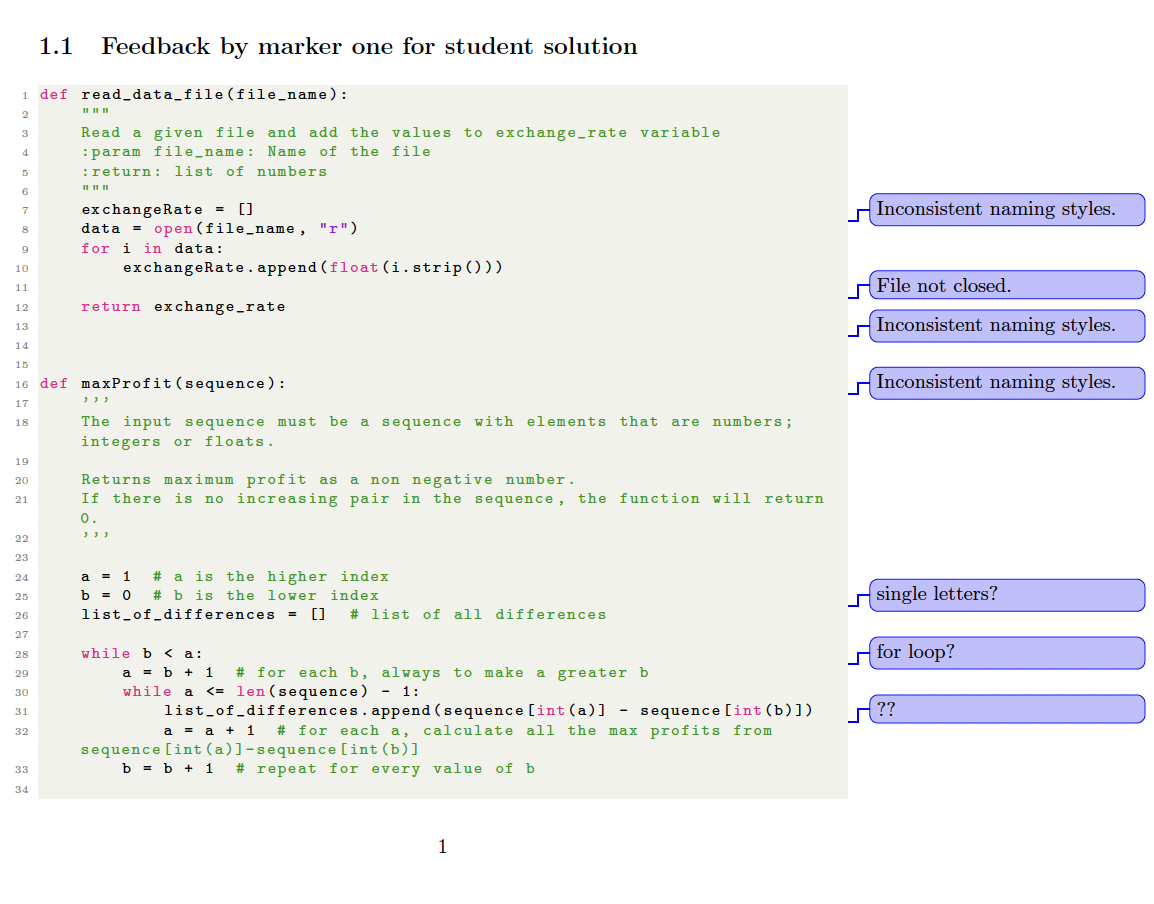Image resolution: width=1154 pixels, height=904 pixels.
Task: Click the "Returns maximum profit" docstring line
Action: click(x=328, y=480)
